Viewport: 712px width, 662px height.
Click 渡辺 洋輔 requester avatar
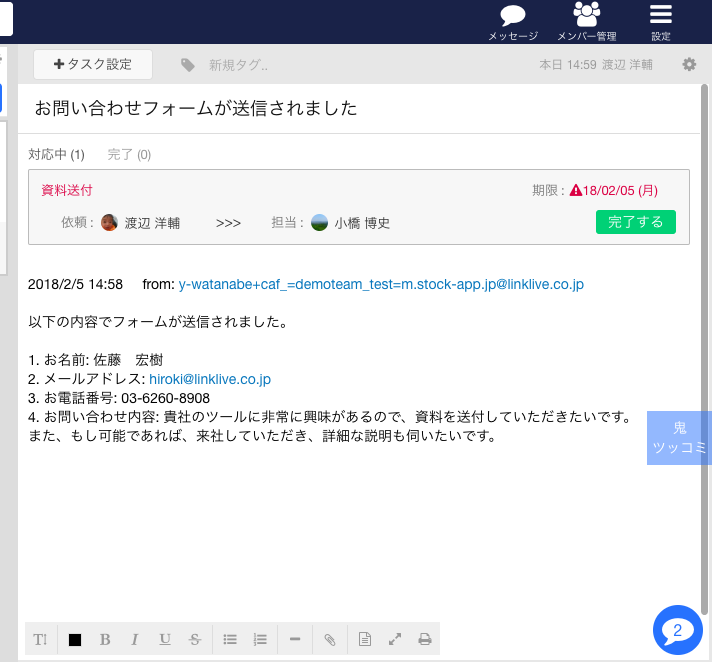tap(109, 222)
